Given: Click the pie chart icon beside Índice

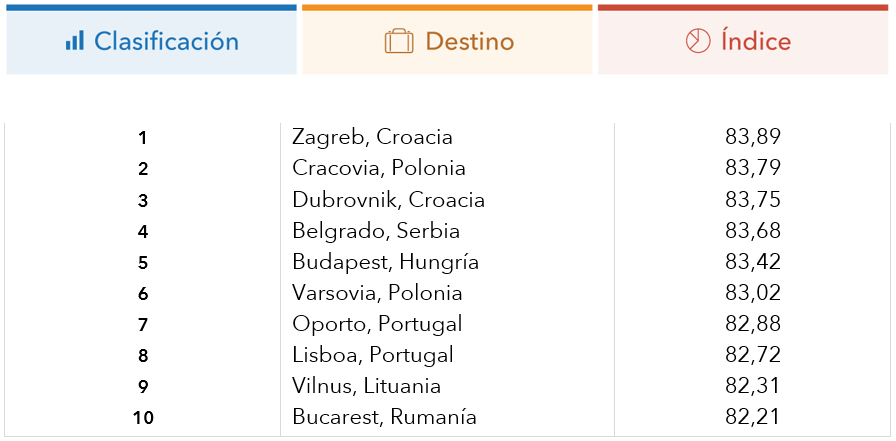Looking at the screenshot, I should click(698, 41).
